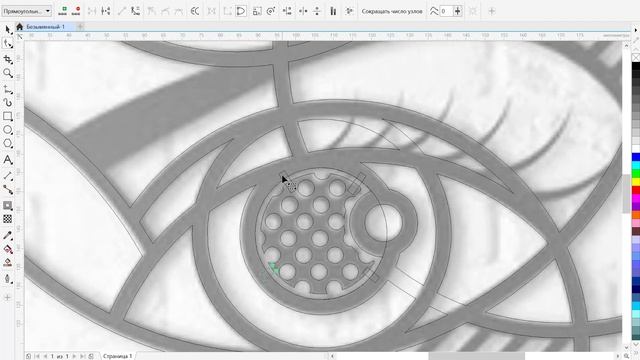Image resolution: width=640 pixels, height=360 pixels.
Task: Click the curve smoothness plus stepper
Action: 458,11
